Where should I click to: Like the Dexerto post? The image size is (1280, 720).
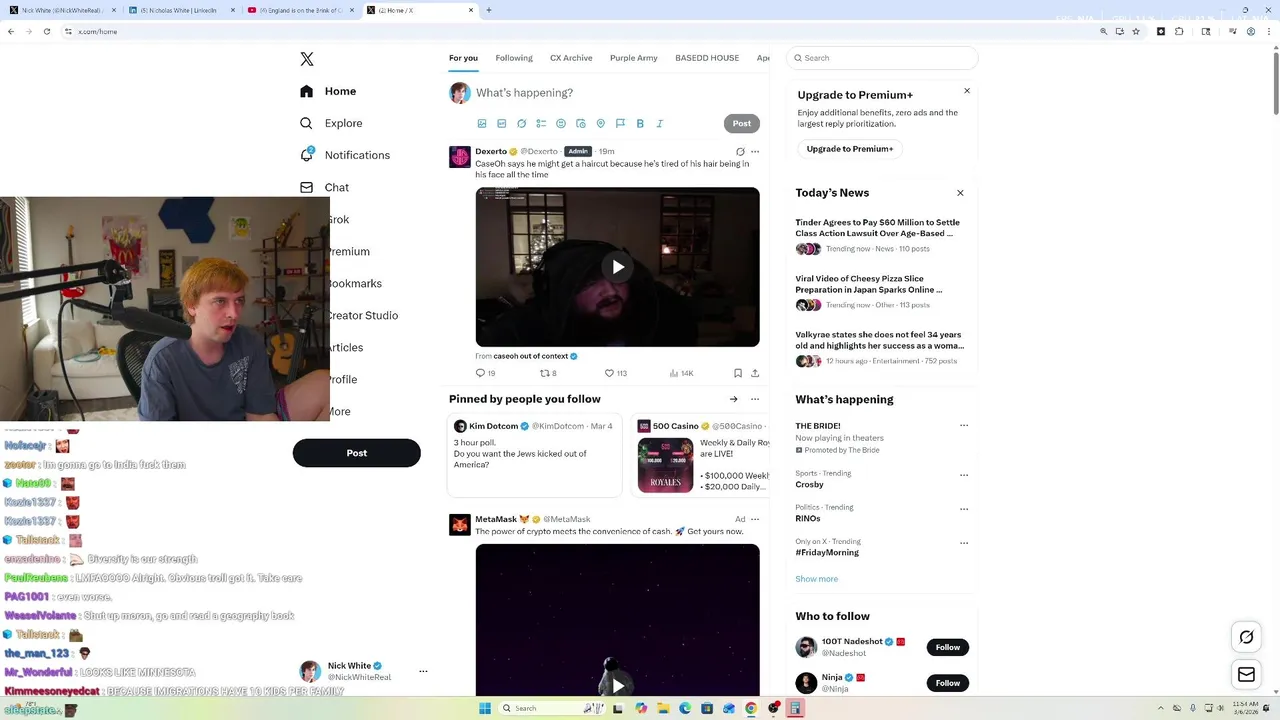click(615, 373)
